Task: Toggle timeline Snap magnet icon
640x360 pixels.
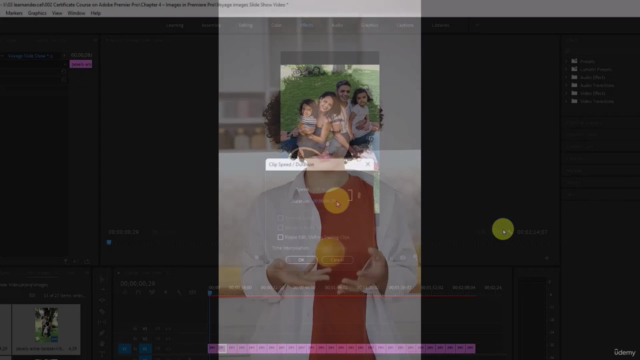Action: 138,292
